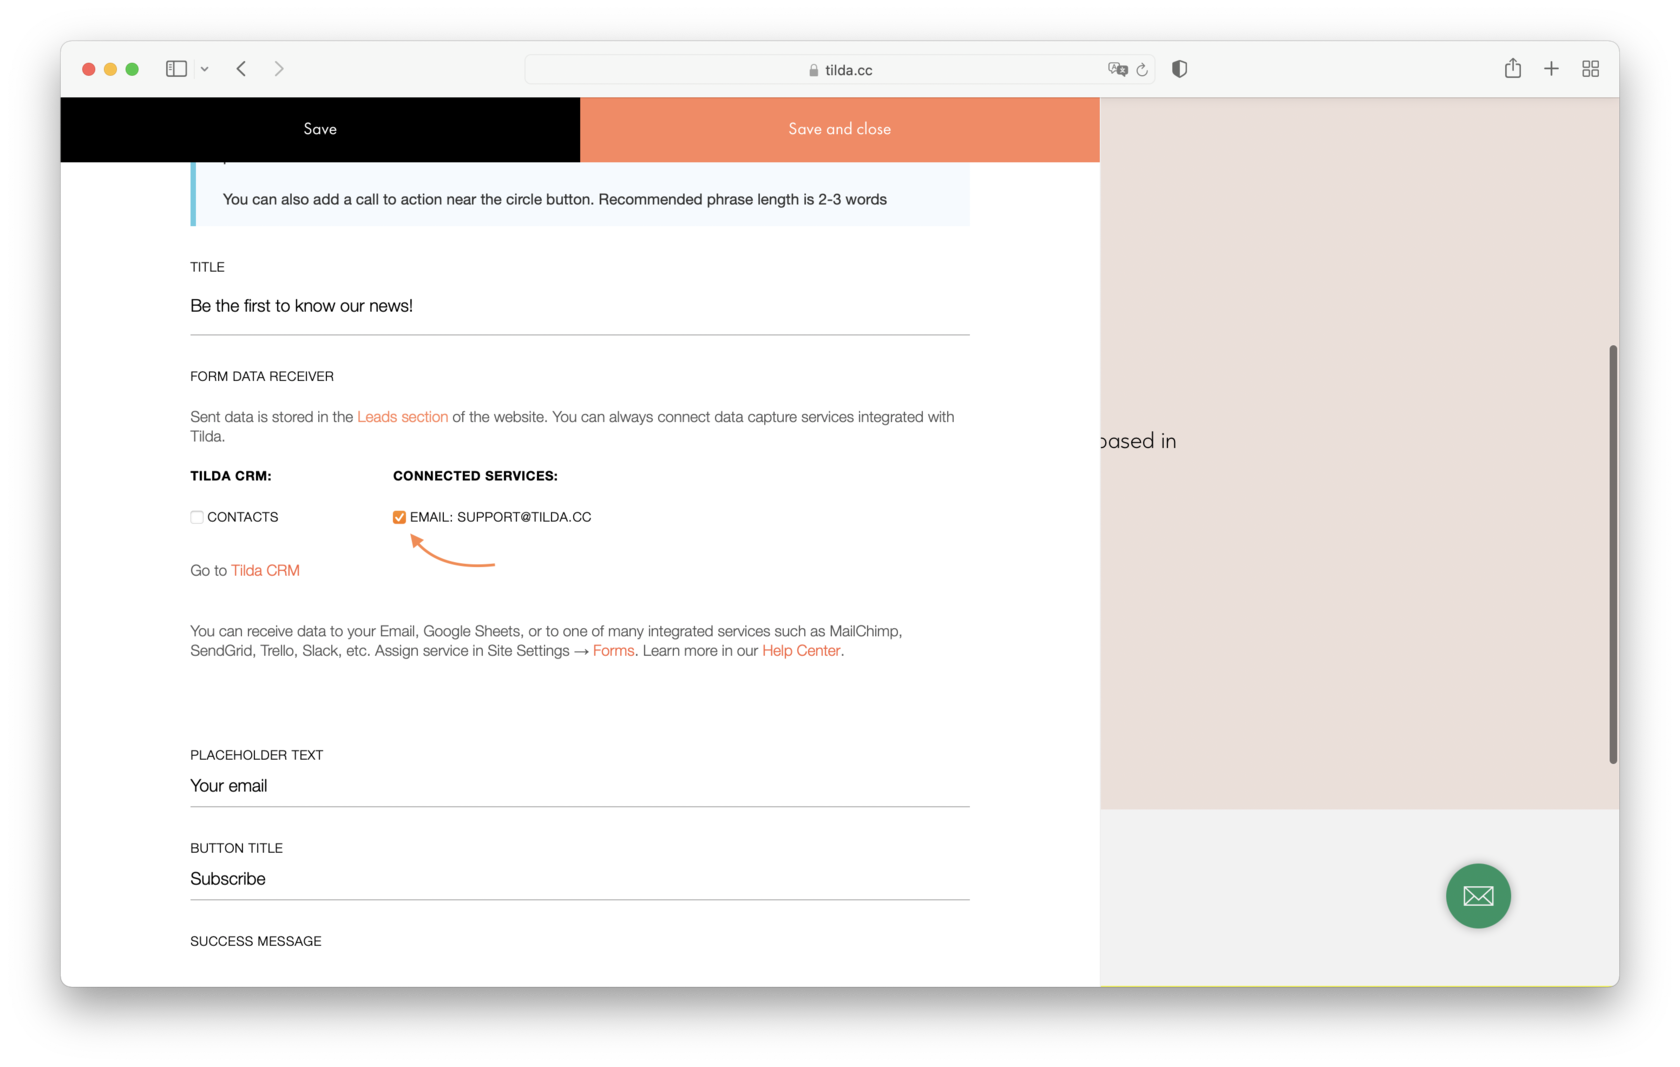Open the translate icon in address bar

[1118, 69]
